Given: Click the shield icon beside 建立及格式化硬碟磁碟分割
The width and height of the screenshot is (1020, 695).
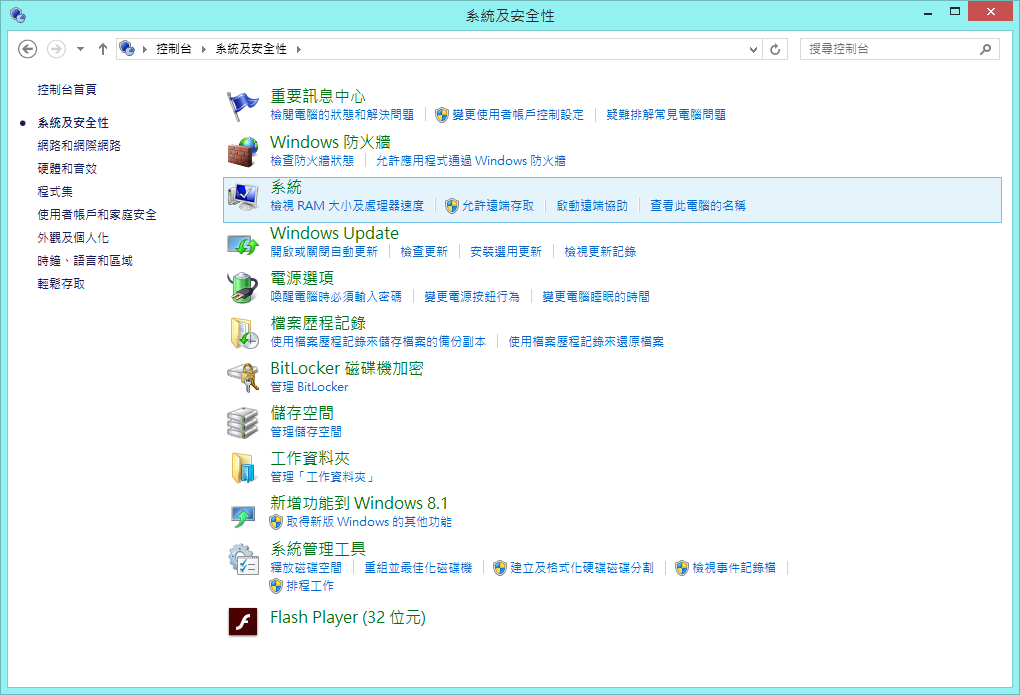Looking at the screenshot, I should [500, 568].
